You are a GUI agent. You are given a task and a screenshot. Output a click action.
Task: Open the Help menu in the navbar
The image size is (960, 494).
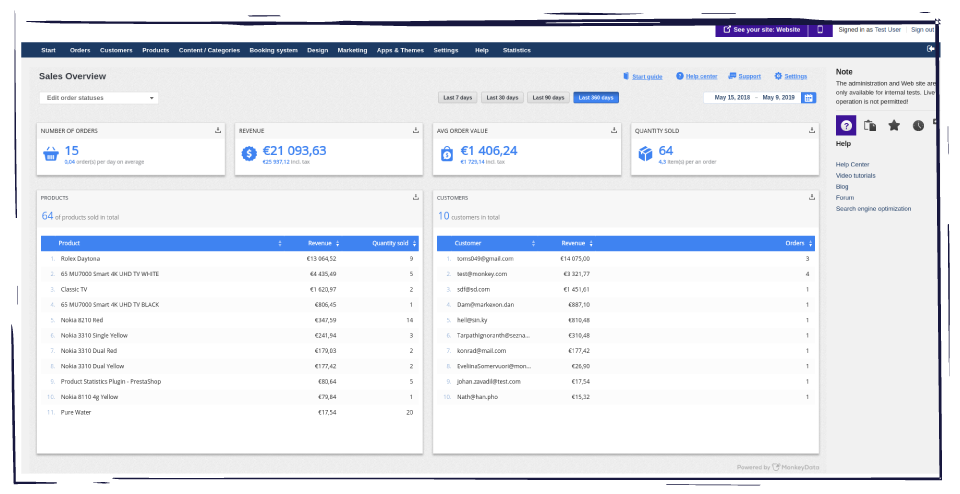click(482, 50)
